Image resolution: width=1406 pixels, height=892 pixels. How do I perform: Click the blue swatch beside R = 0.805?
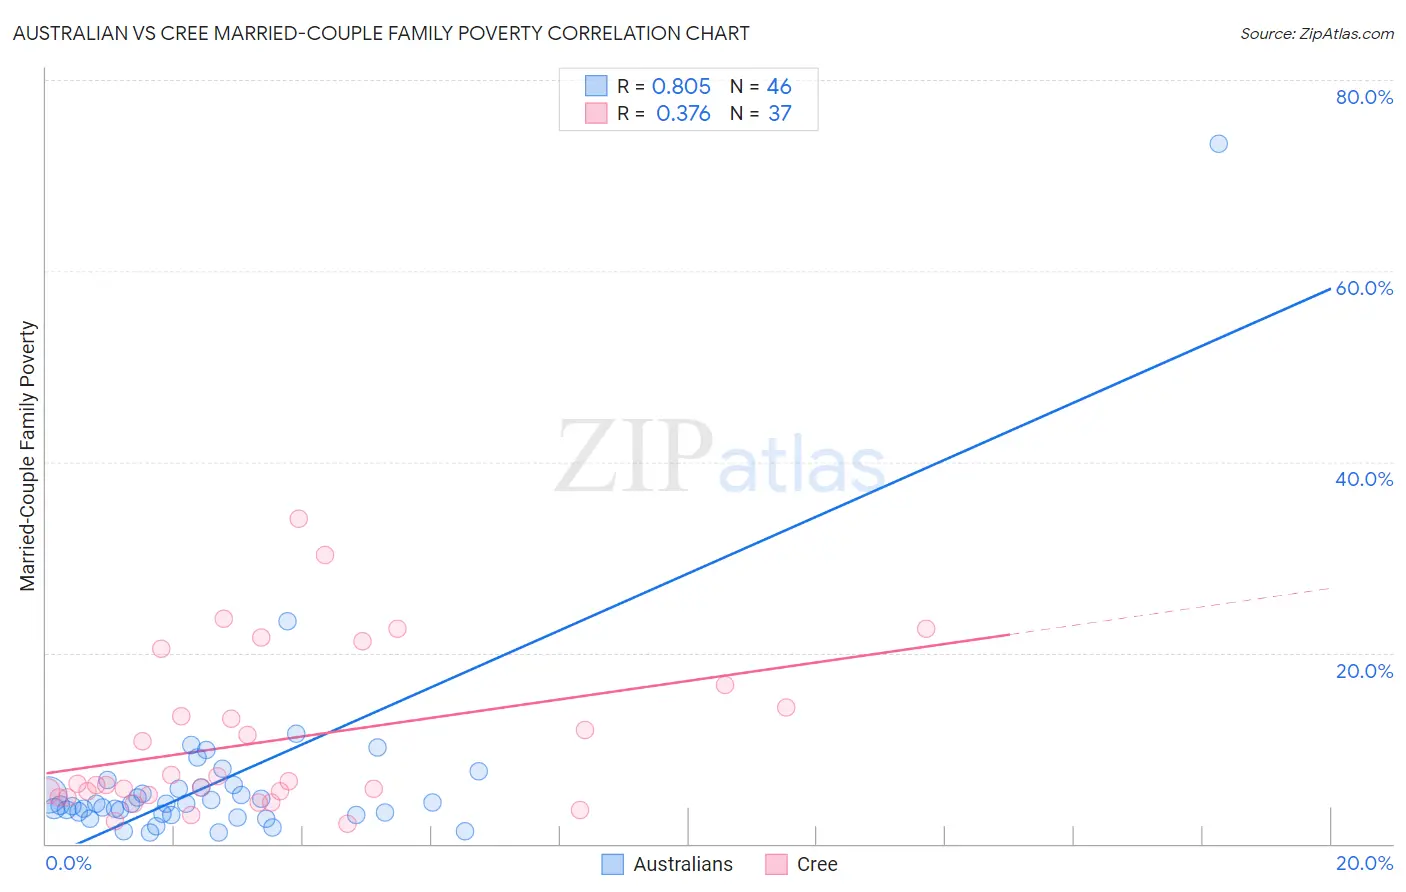[596, 86]
